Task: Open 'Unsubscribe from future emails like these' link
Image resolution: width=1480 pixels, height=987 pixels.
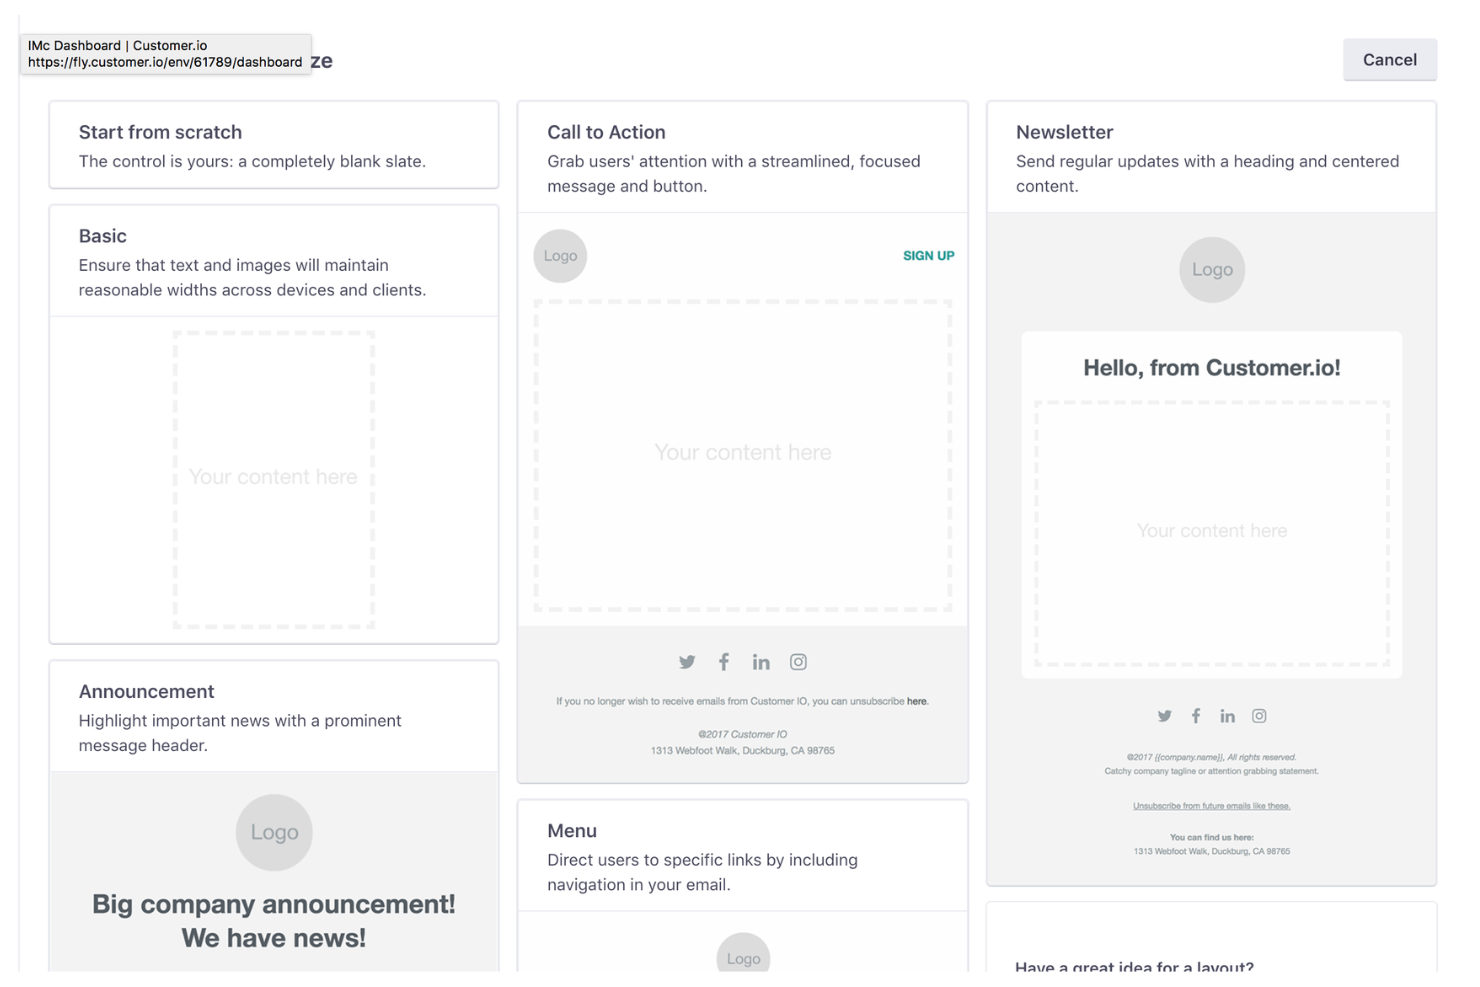Action: (x=1211, y=805)
